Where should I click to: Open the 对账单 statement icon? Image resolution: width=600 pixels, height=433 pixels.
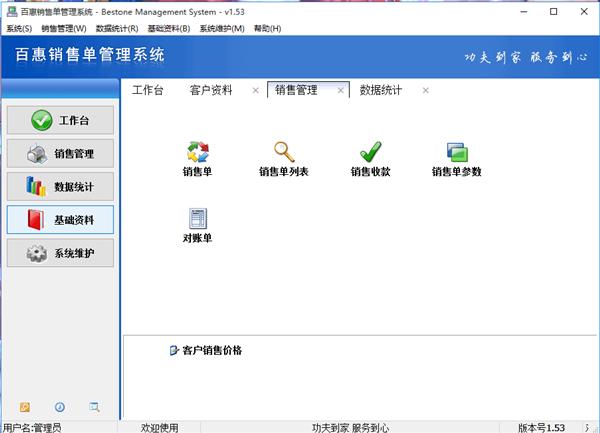click(197, 225)
